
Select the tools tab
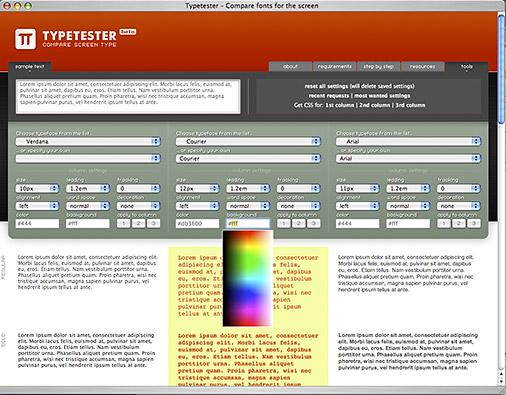click(x=467, y=67)
